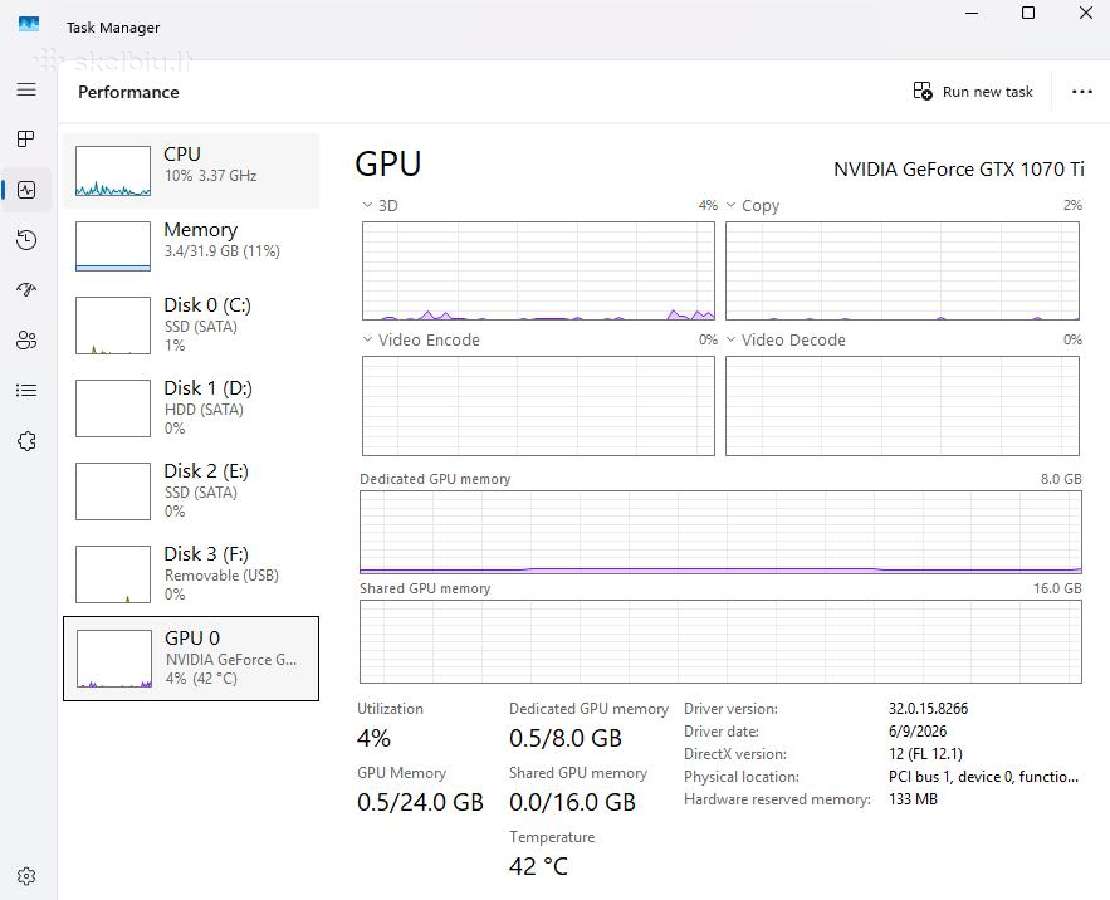1110x900 pixels.
Task: Click the GPU 0 mini graph thumbnail
Action: [x=114, y=659]
